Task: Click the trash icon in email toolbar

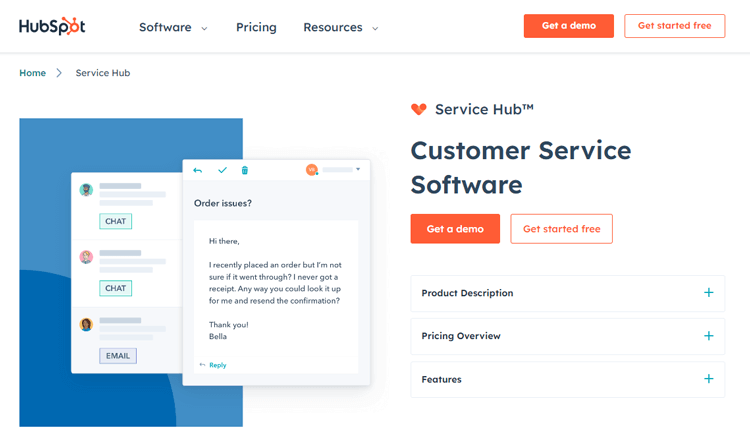Action: [245, 170]
